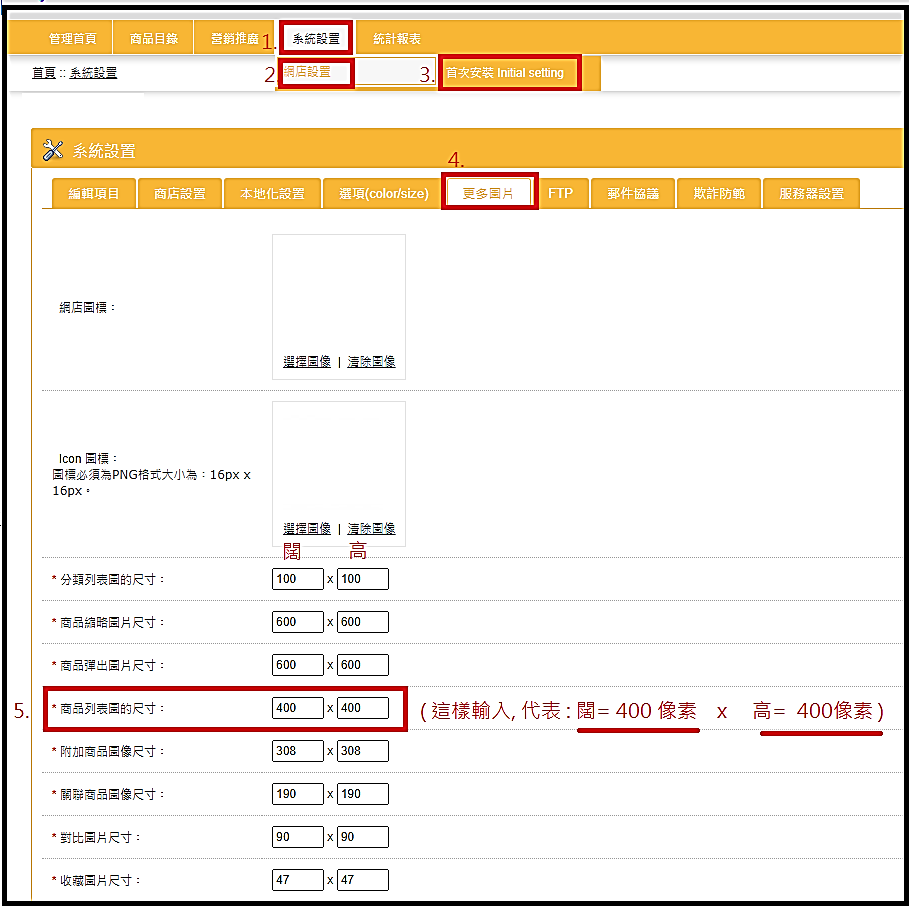Click 首頁 breadcrumb link
The height and width of the screenshot is (906, 909).
point(43,73)
